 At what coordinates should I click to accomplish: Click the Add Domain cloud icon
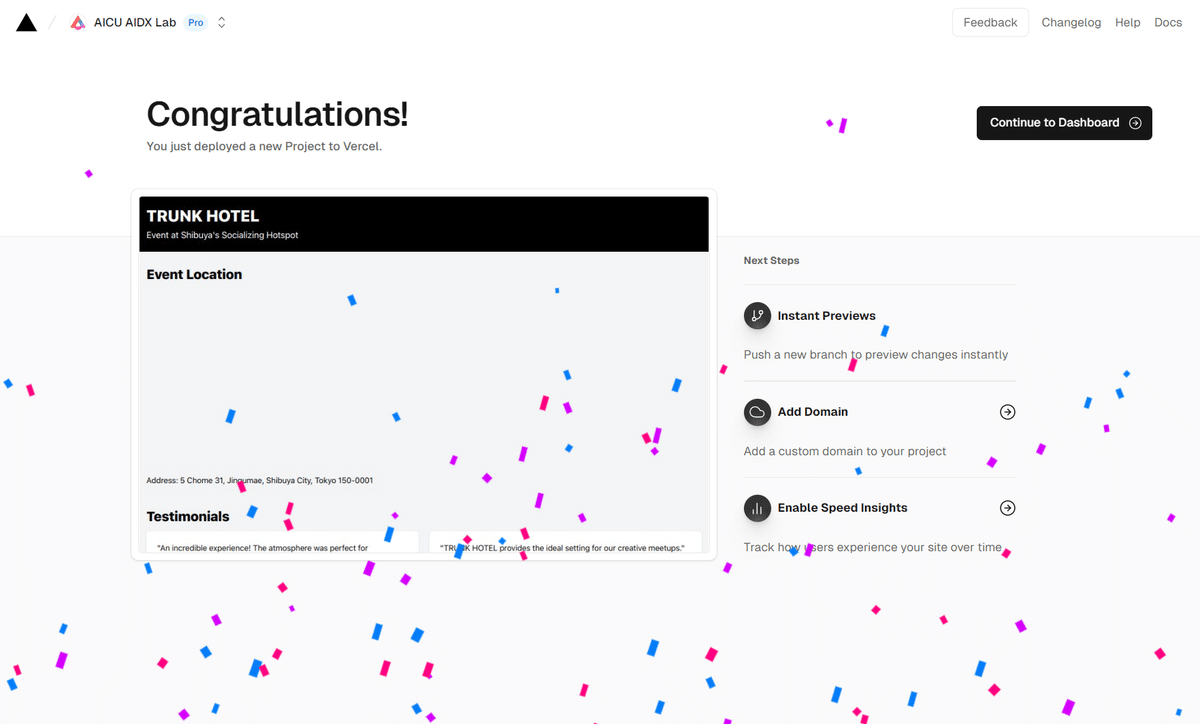pos(757,411)
